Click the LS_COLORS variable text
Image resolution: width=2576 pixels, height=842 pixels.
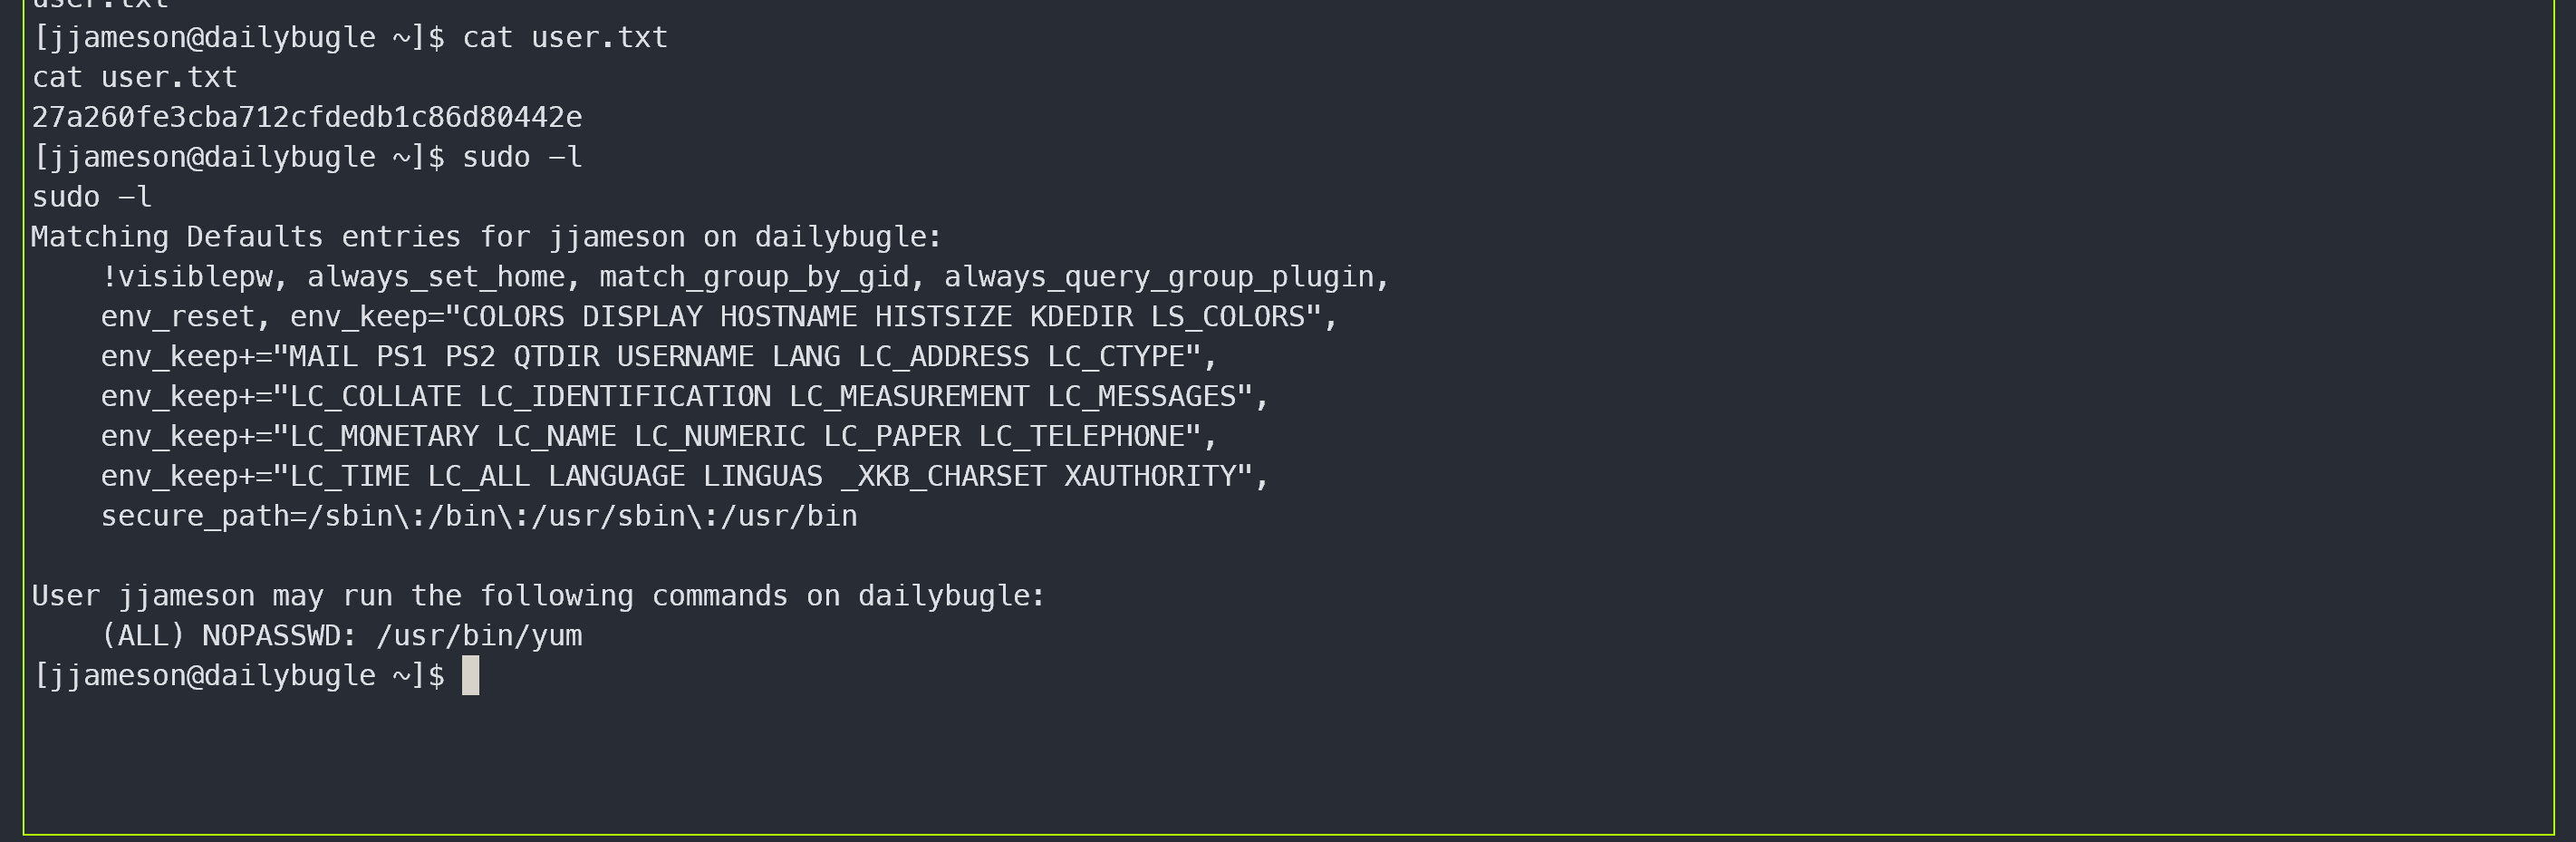click(x=1228, y=317)
